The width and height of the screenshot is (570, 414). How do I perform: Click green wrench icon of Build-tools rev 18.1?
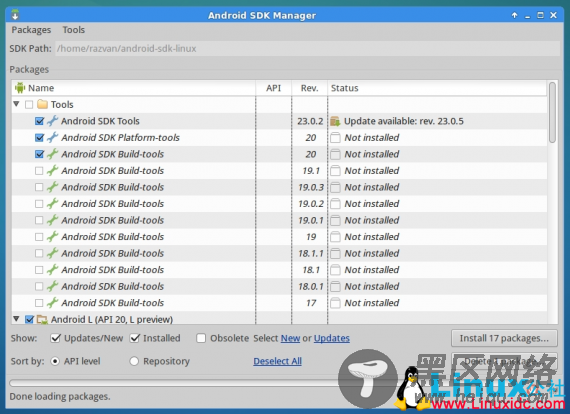[x=53, y=270]
